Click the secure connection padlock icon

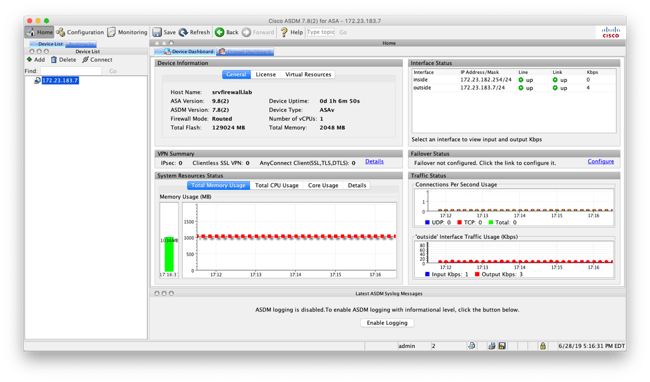tap(543, 346)
